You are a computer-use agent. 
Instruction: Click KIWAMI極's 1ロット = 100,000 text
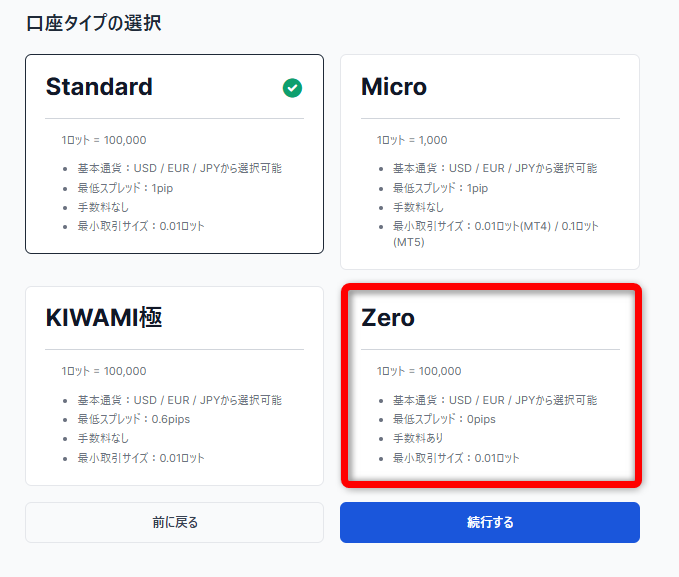click(x=103, y=371)
